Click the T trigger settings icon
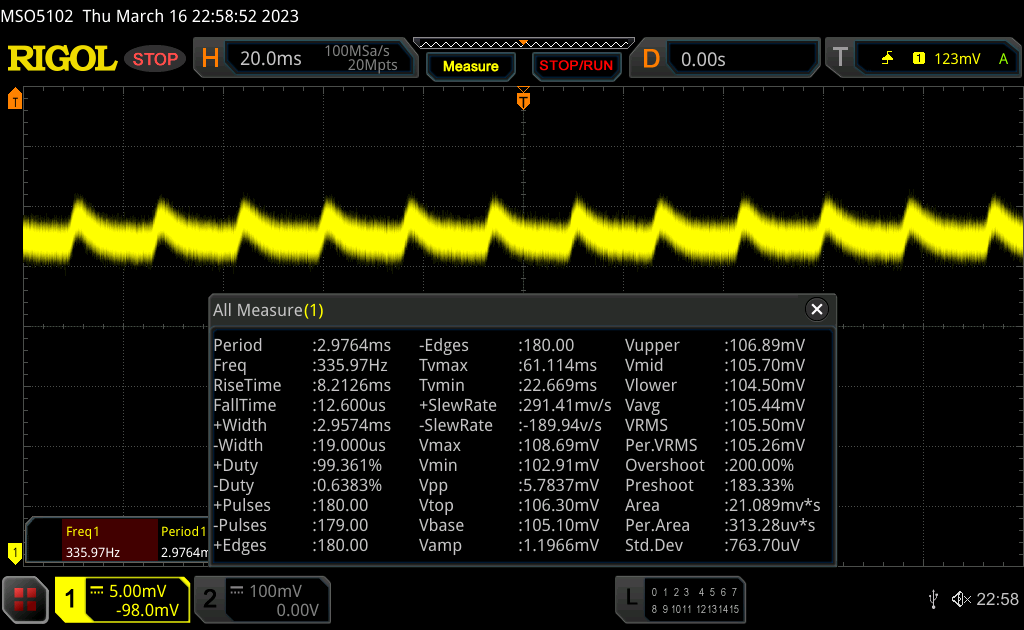The image size is (1024, 630). pos(840,59)
